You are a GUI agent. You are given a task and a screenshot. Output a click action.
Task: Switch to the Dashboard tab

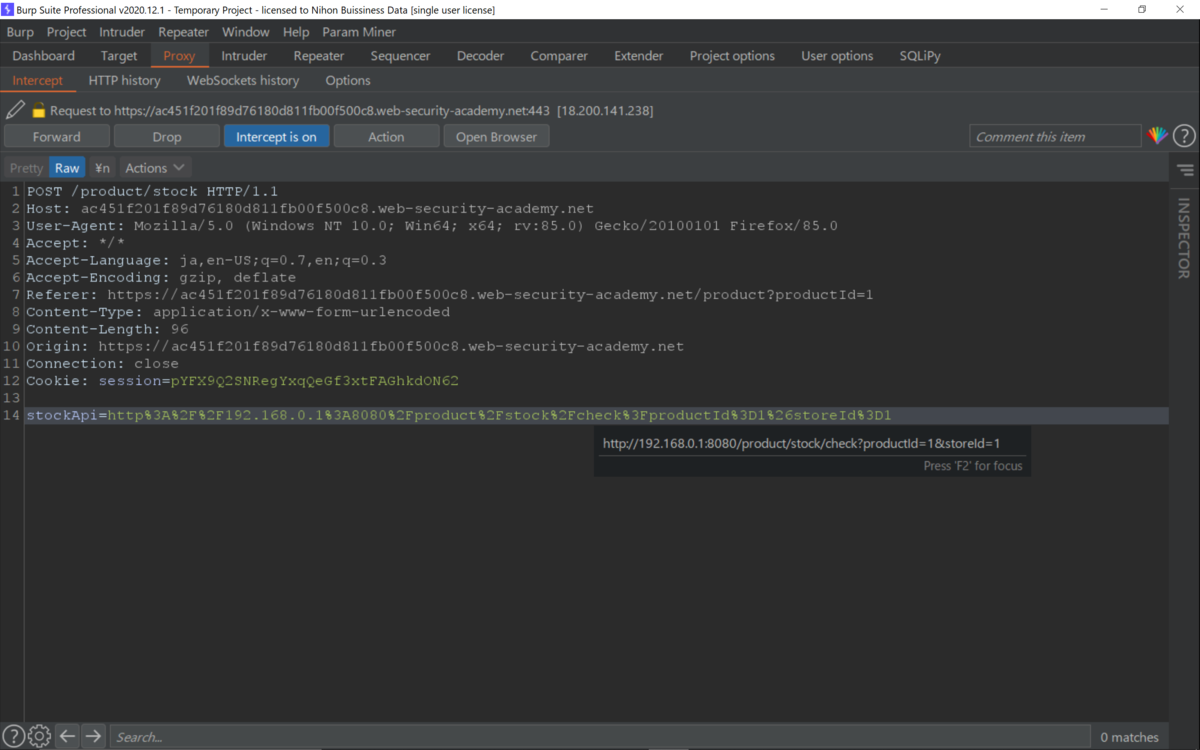[44, 56]
